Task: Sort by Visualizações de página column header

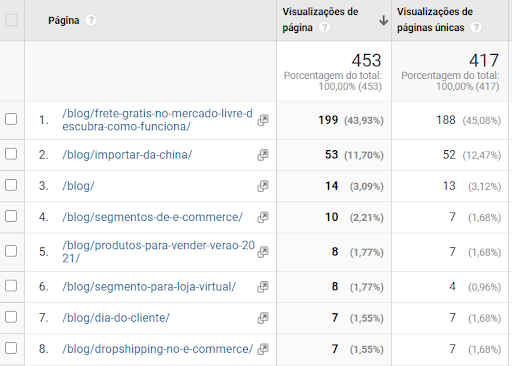Action: tap(320, 20)
